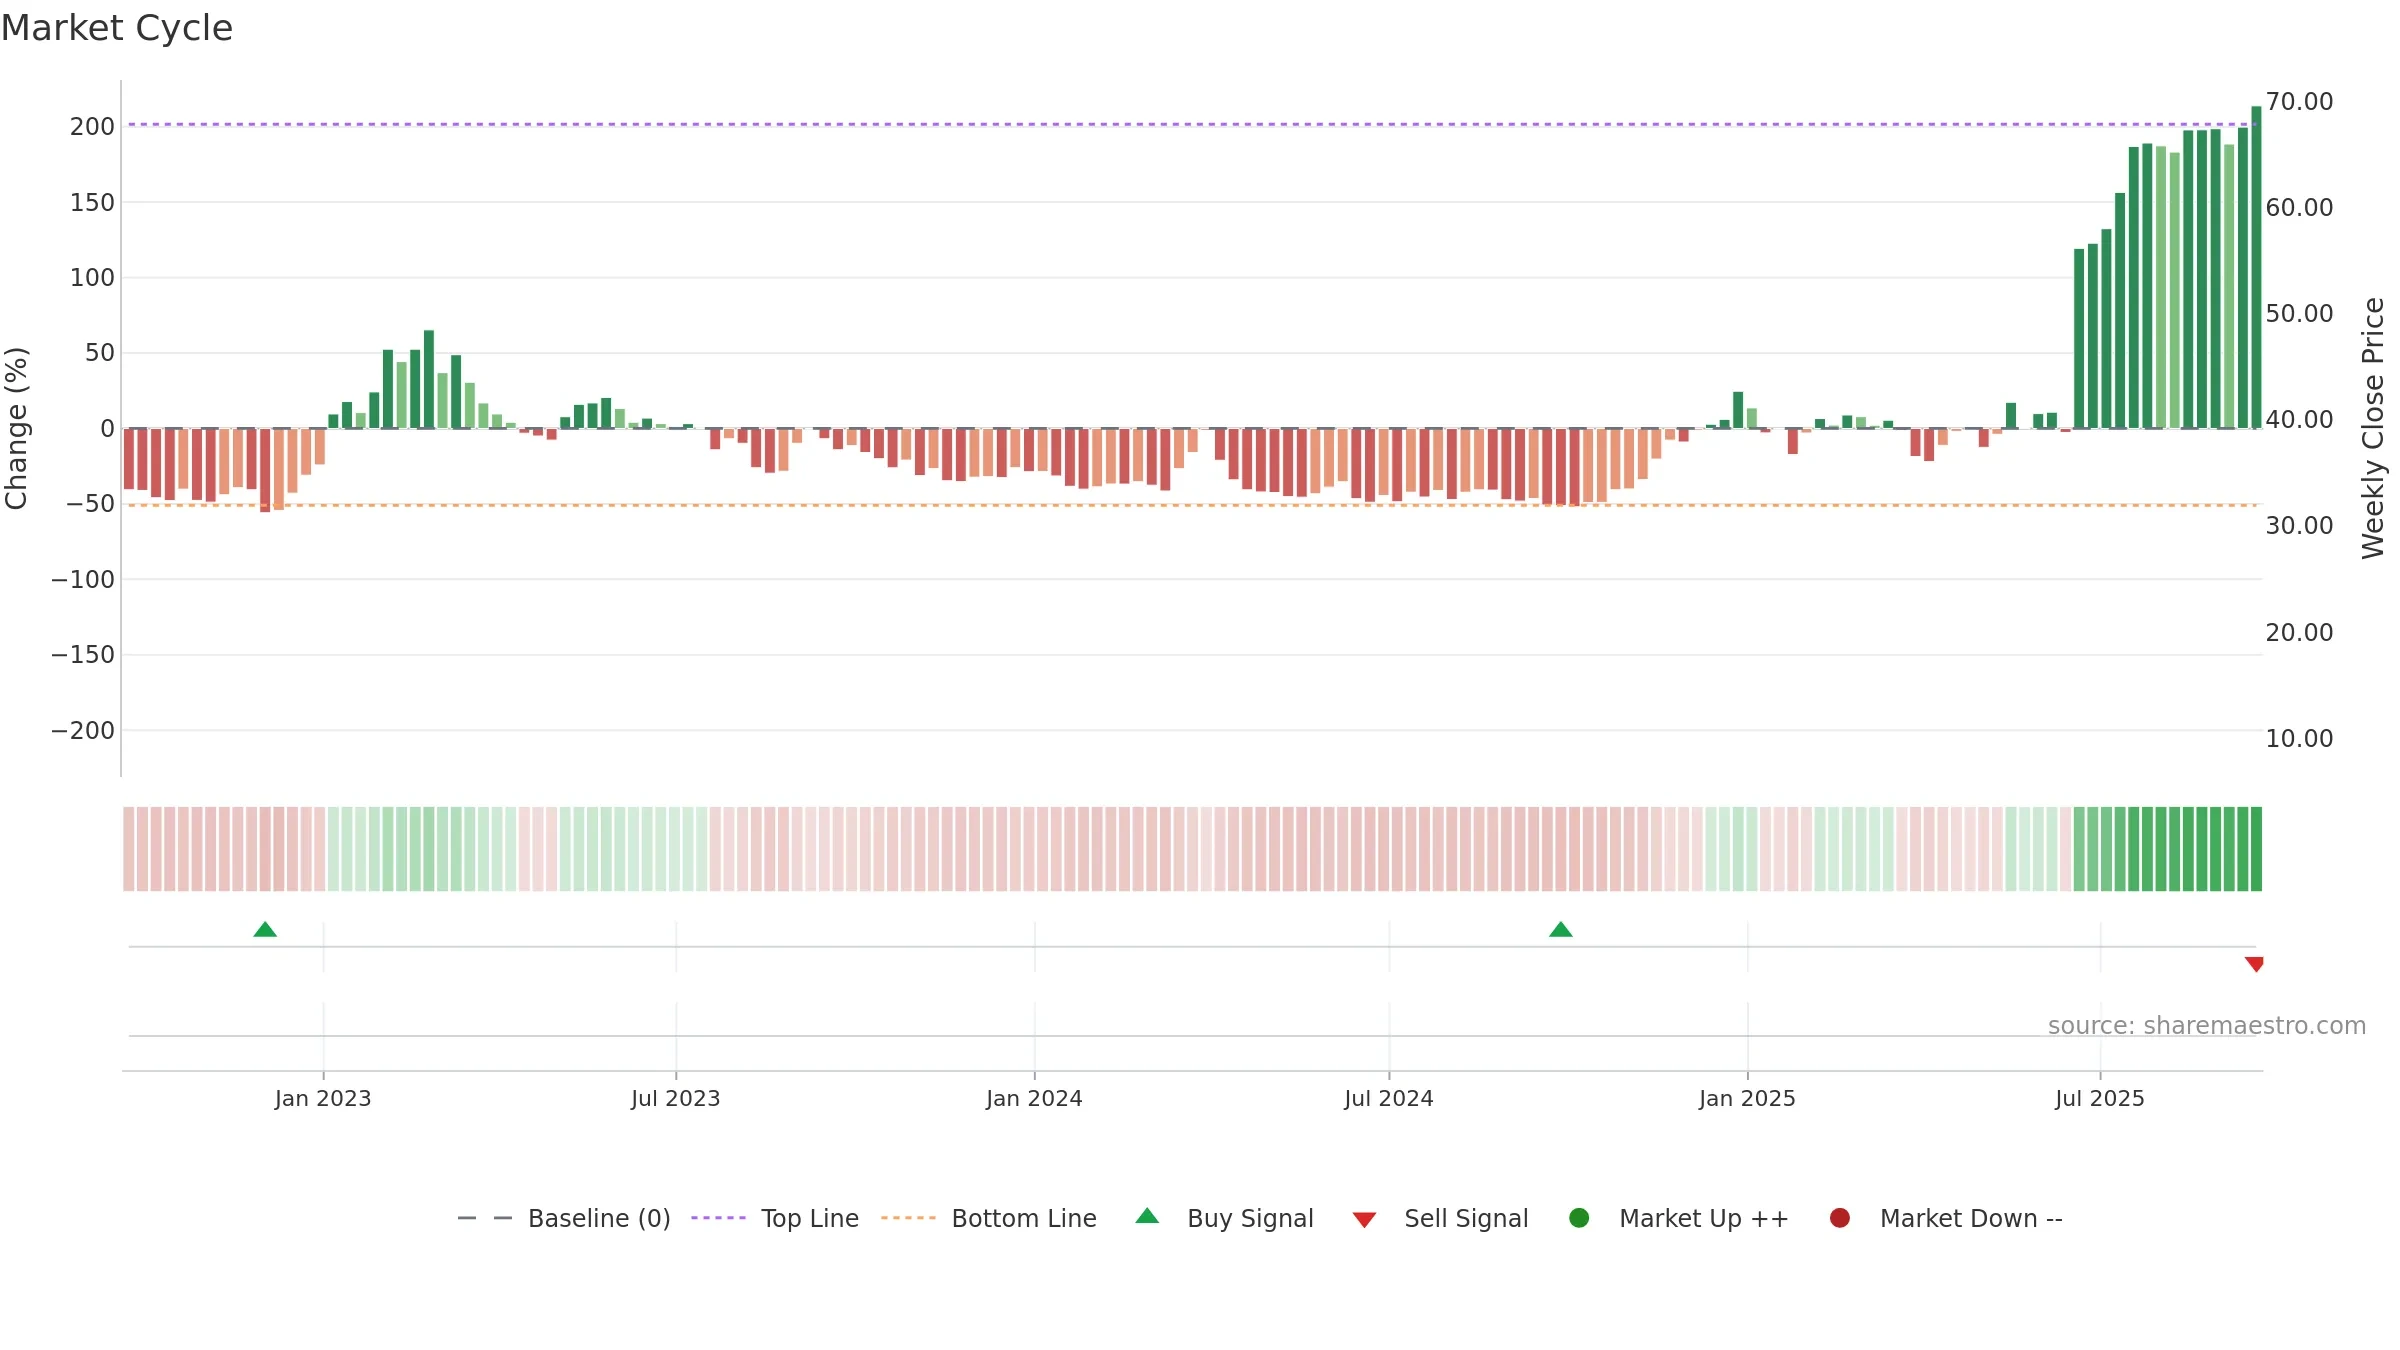2400x1350 pixels.
Task: Click the 20.00 price axis label
Action: point(2299,633)
